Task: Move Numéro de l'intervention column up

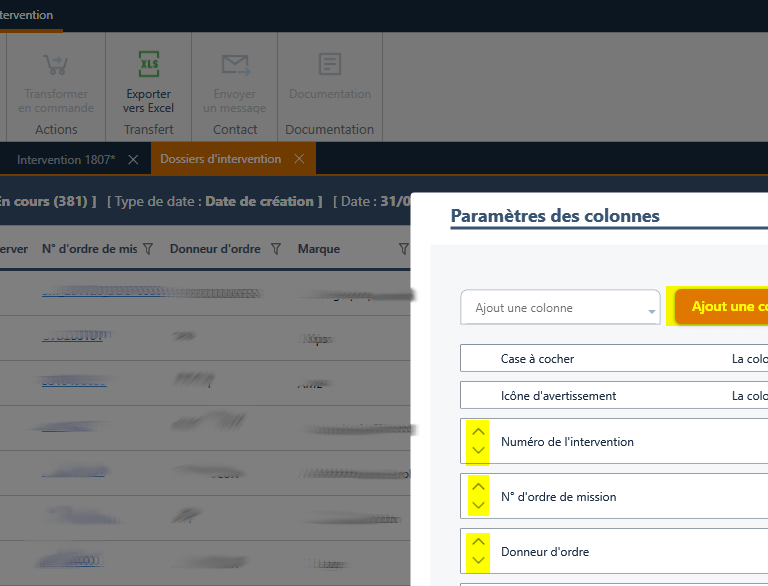Action: pos(478,432)
